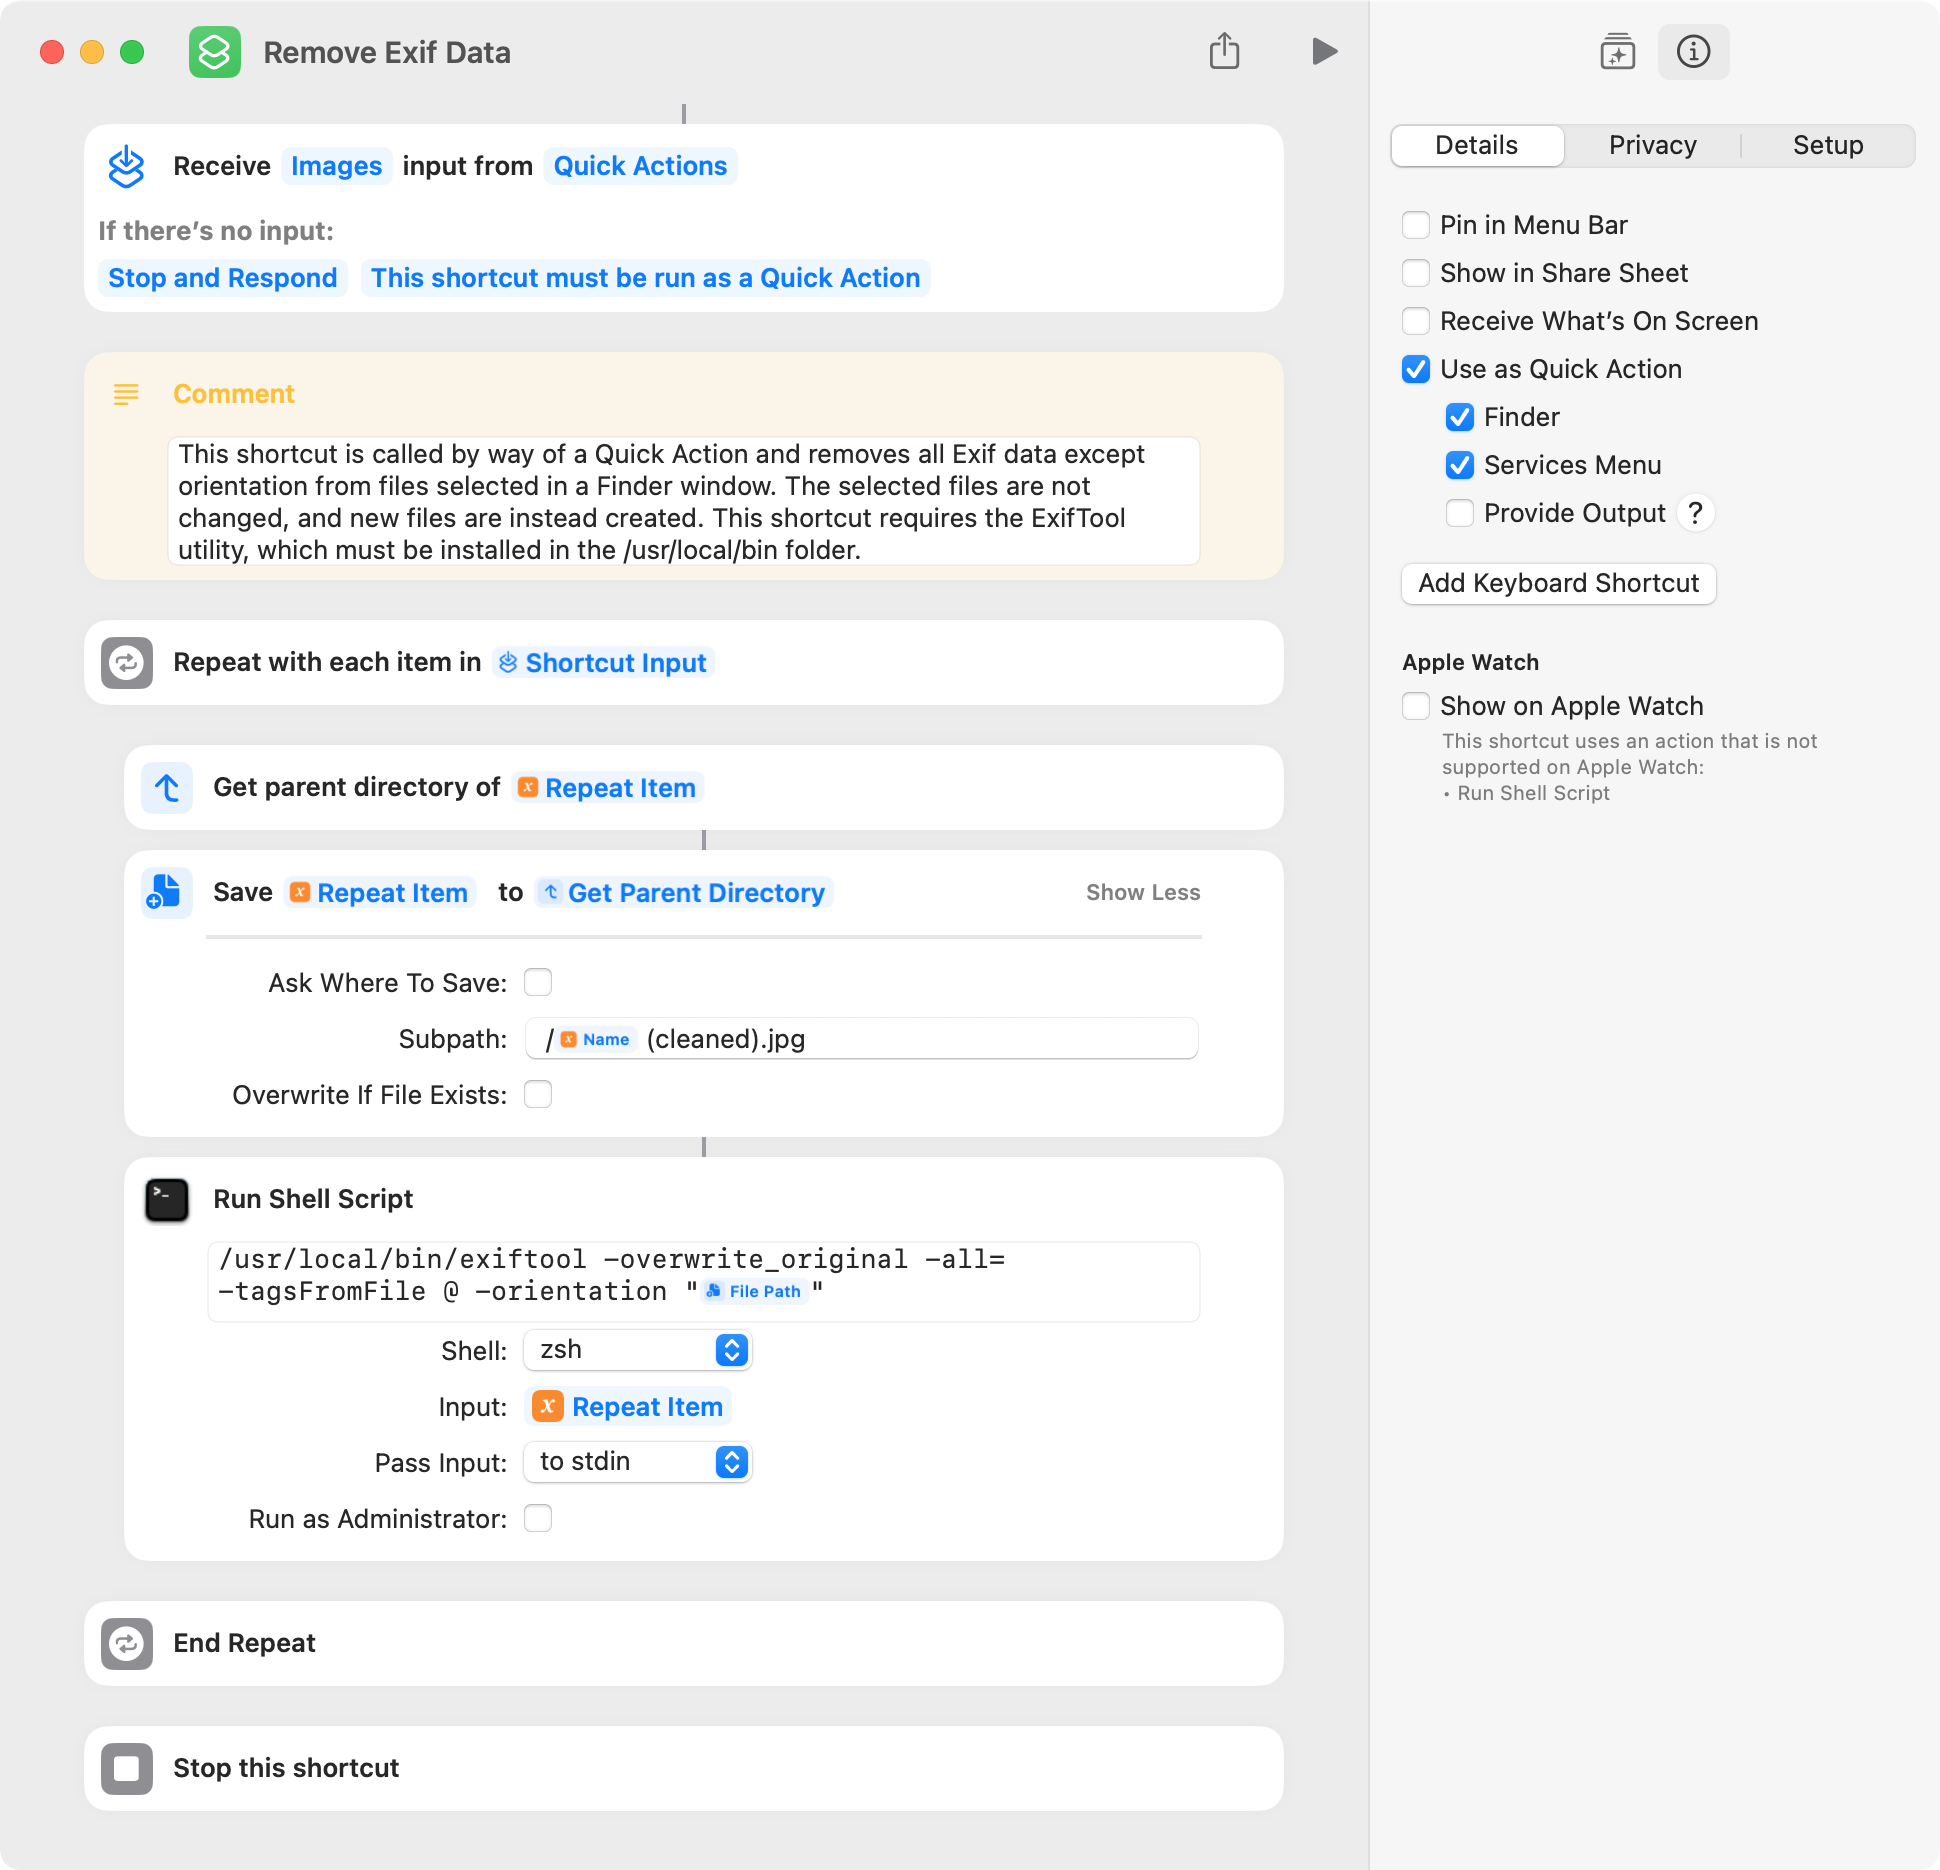Screen dimensions: 1940x1870
Task: Click the Repeat with each loop icon
Action: 127,662
